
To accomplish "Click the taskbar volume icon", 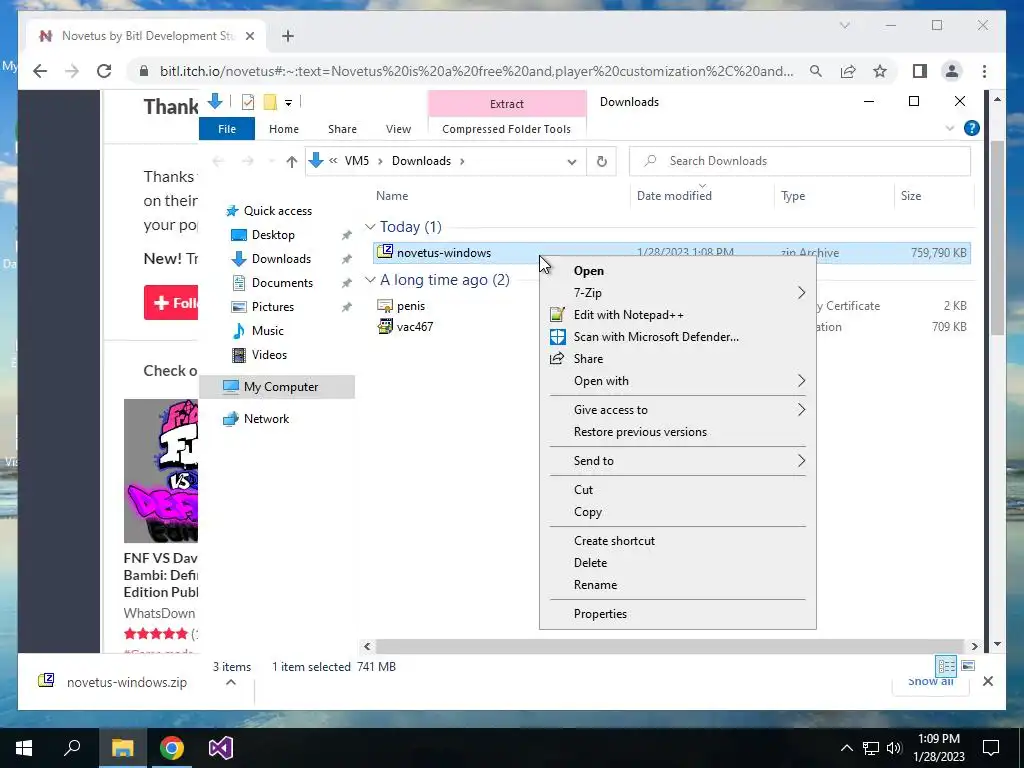I will 894,748.
